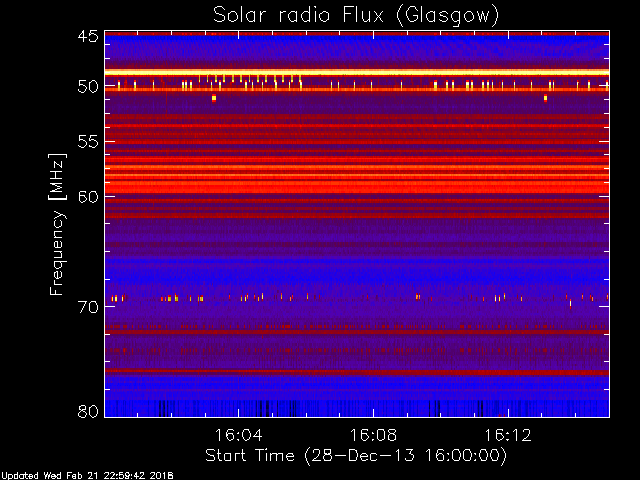
Task: Click the '70' frequency tick label
Action: [x=88, y=307]
